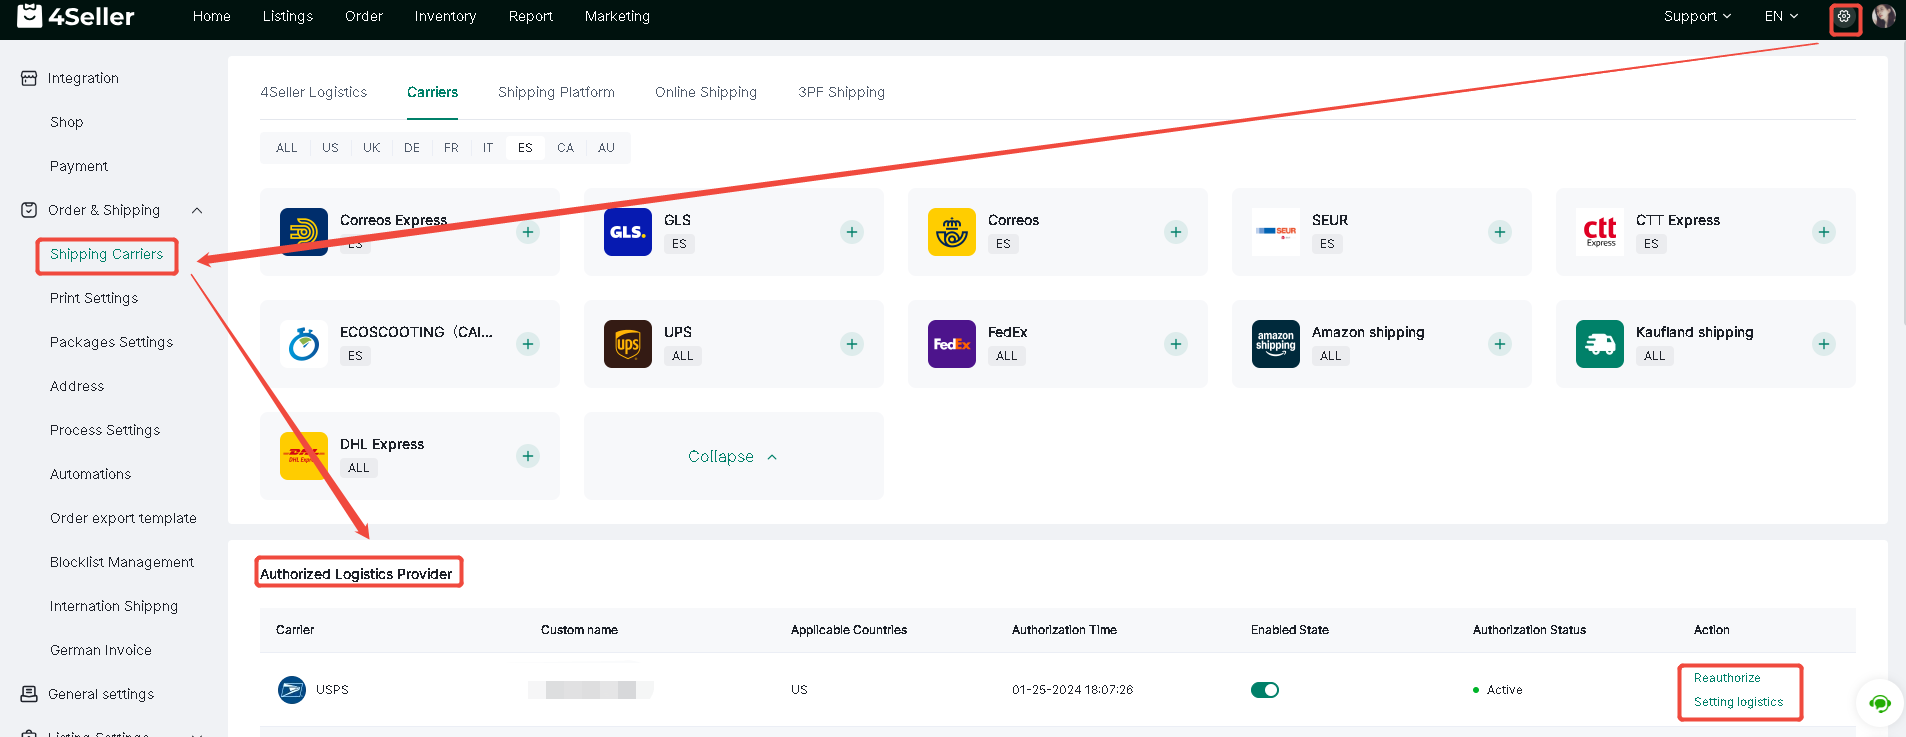Collapse the carrier list

[x=733, y=456]
